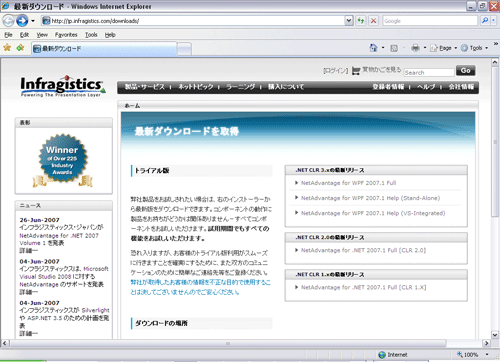
Task: Open Silverlight news link
Action: [x=95, y=310]
